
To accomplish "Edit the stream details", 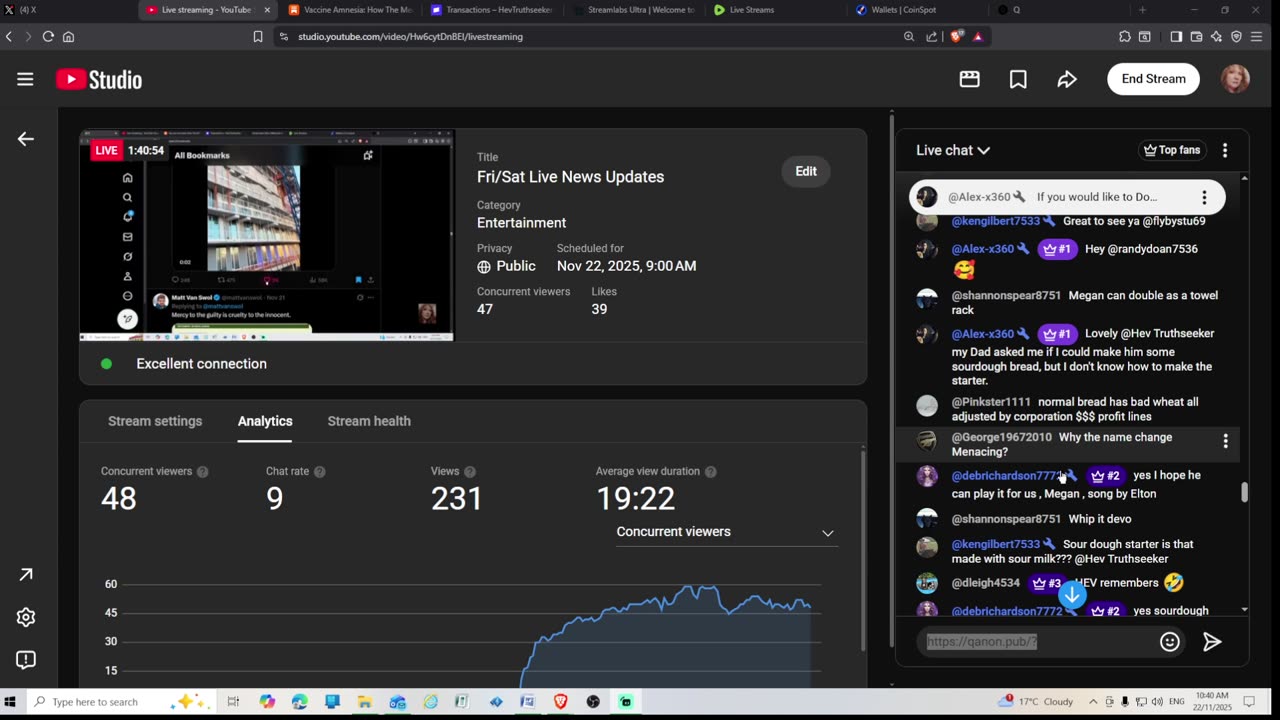I will pos(806,171).
